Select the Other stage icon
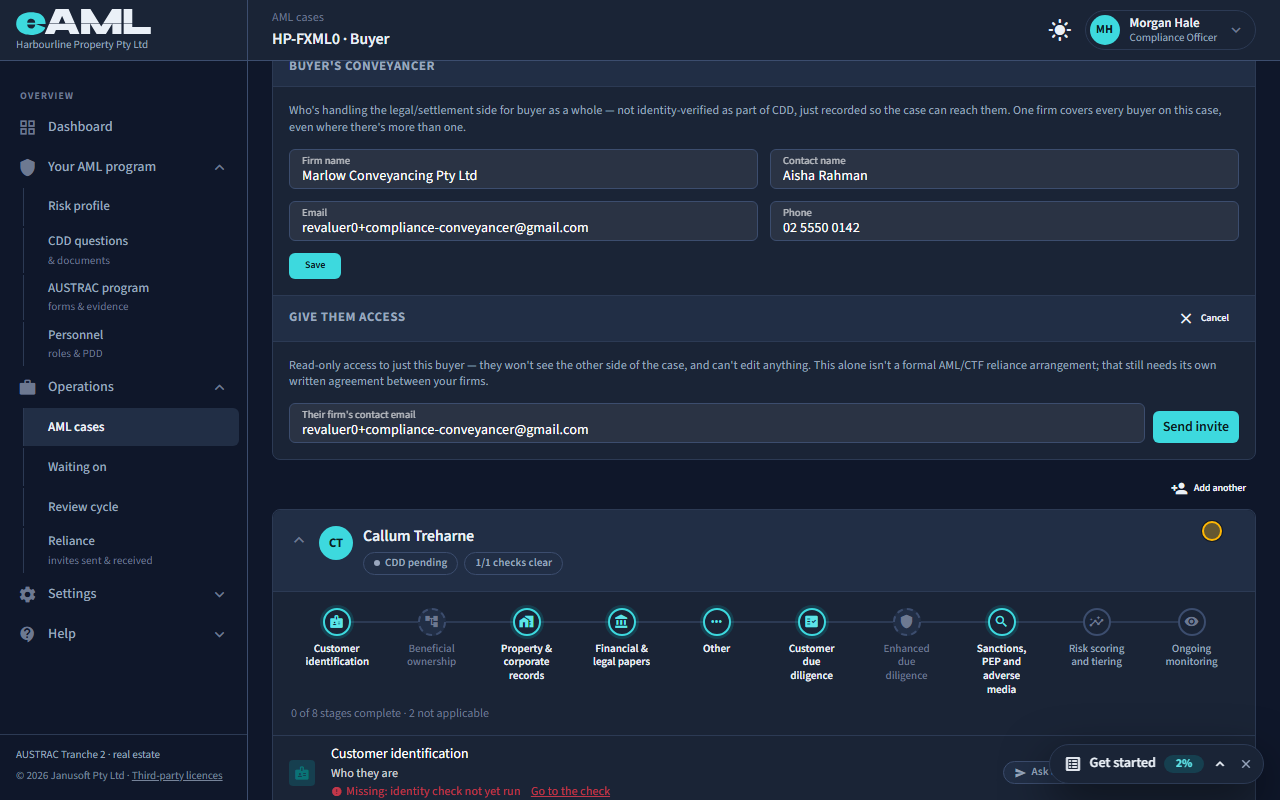The height and width of the screenshot is (800, 1280). tap(716, 622)
